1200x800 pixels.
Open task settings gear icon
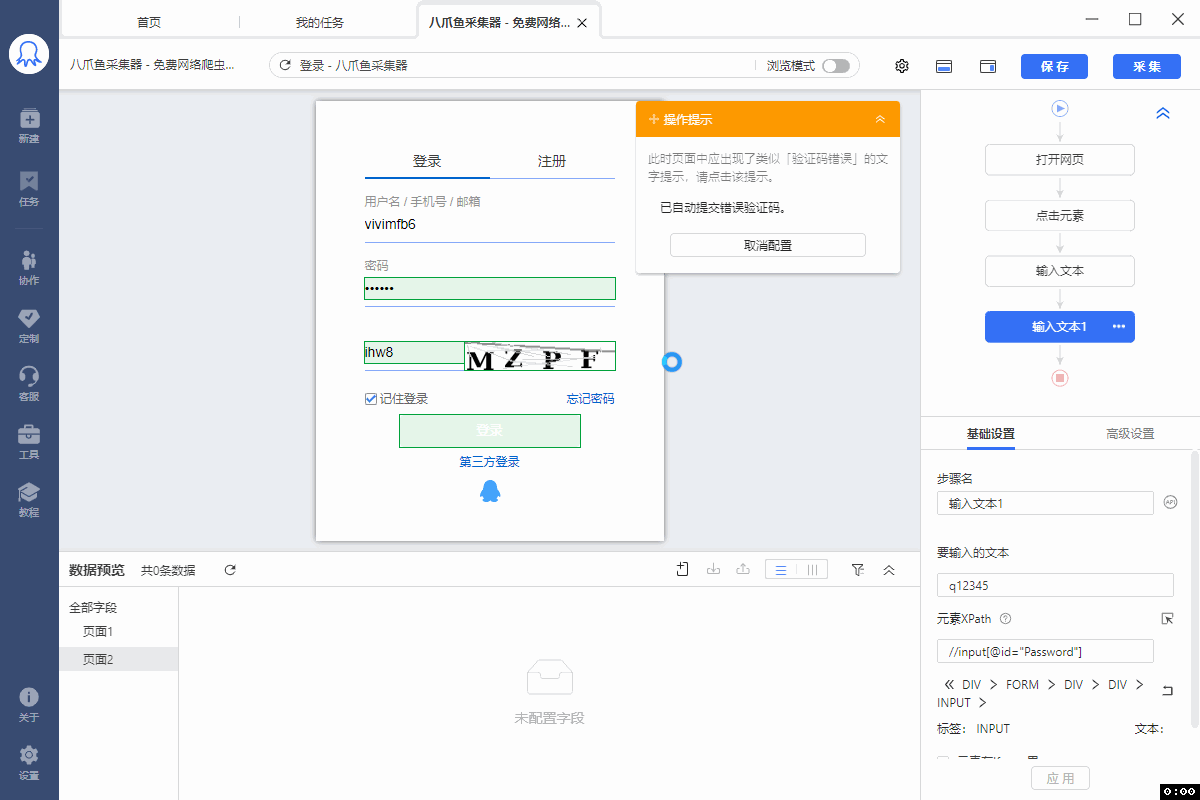point(902,66)
